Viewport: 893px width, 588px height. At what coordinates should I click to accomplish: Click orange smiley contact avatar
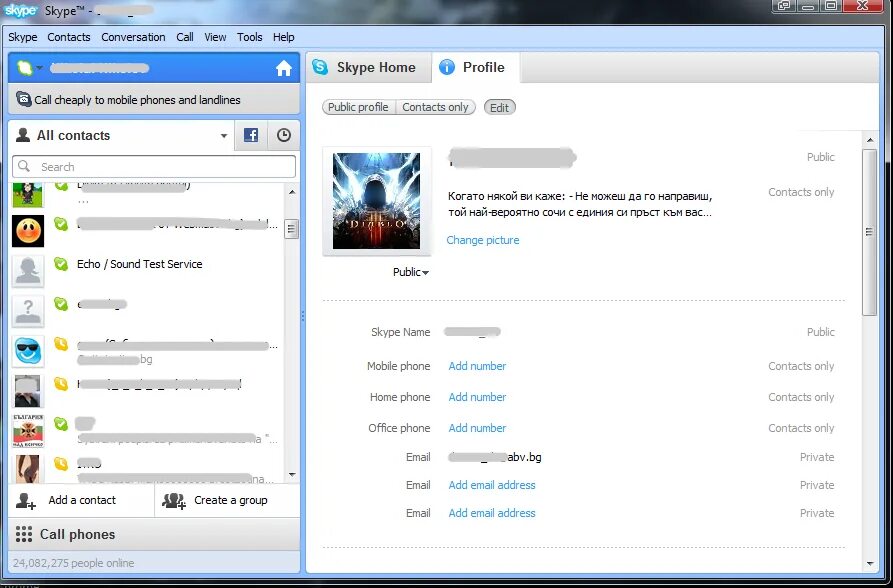(x=28, y=231)
